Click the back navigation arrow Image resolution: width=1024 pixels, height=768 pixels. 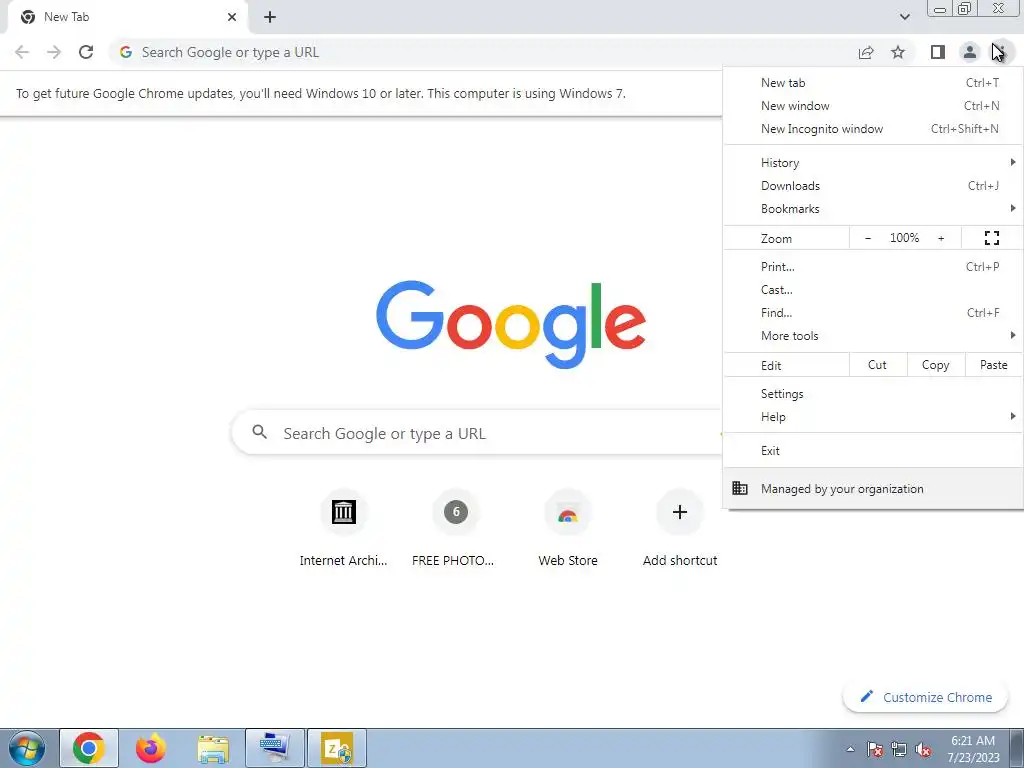(22, 52)
